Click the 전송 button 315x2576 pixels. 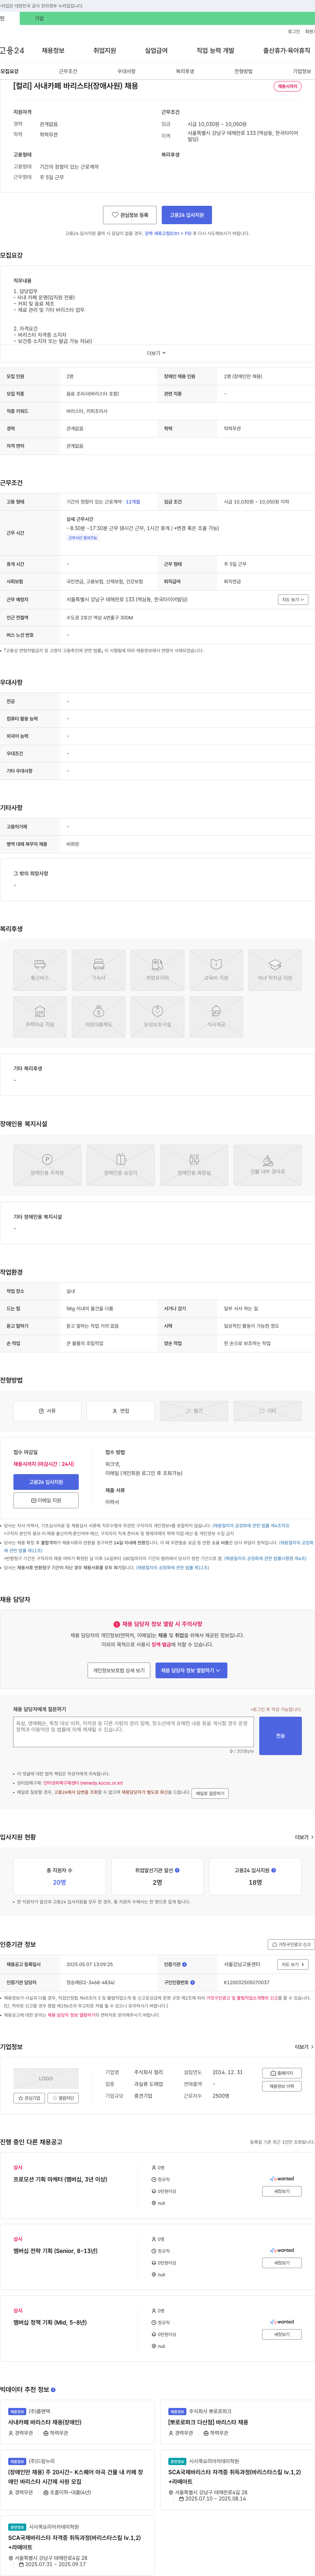(280, 1736)
